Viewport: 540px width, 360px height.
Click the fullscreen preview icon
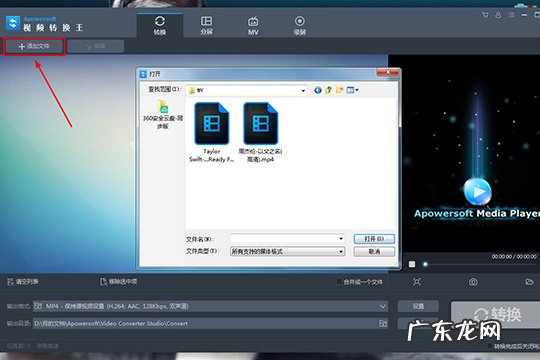pos(417,282)
